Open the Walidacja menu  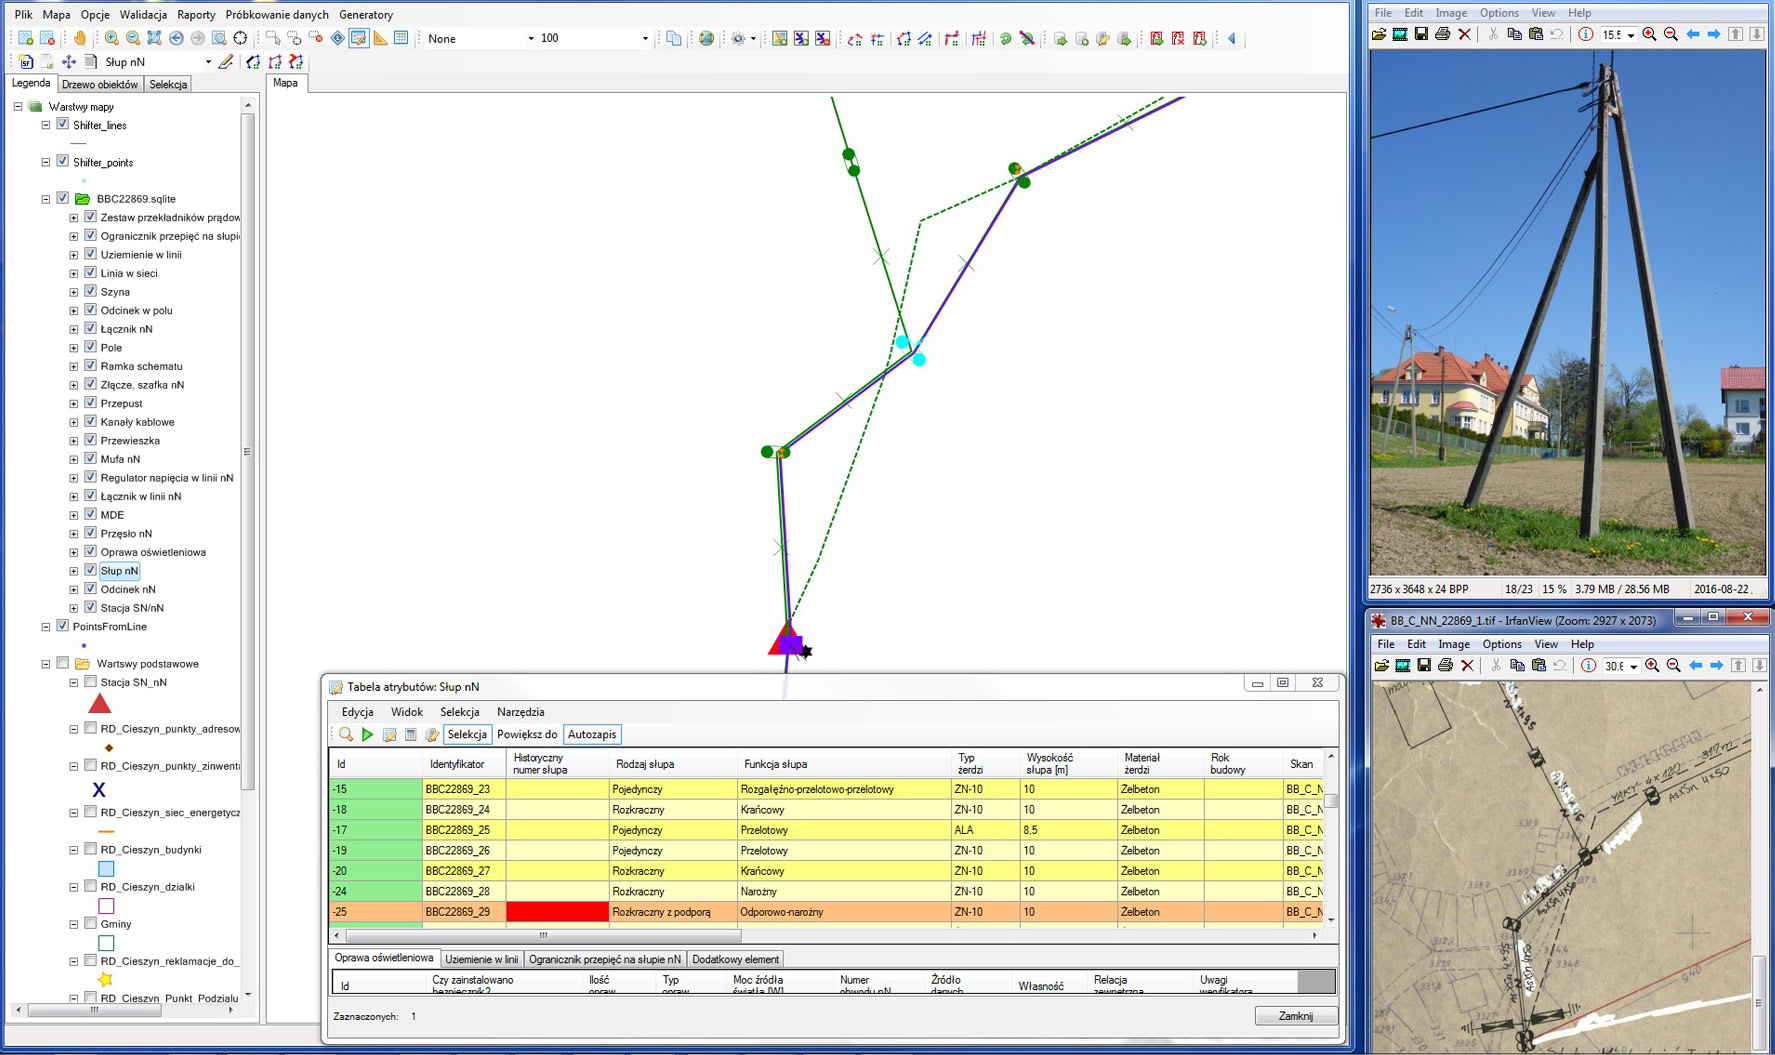click(143, 15)
